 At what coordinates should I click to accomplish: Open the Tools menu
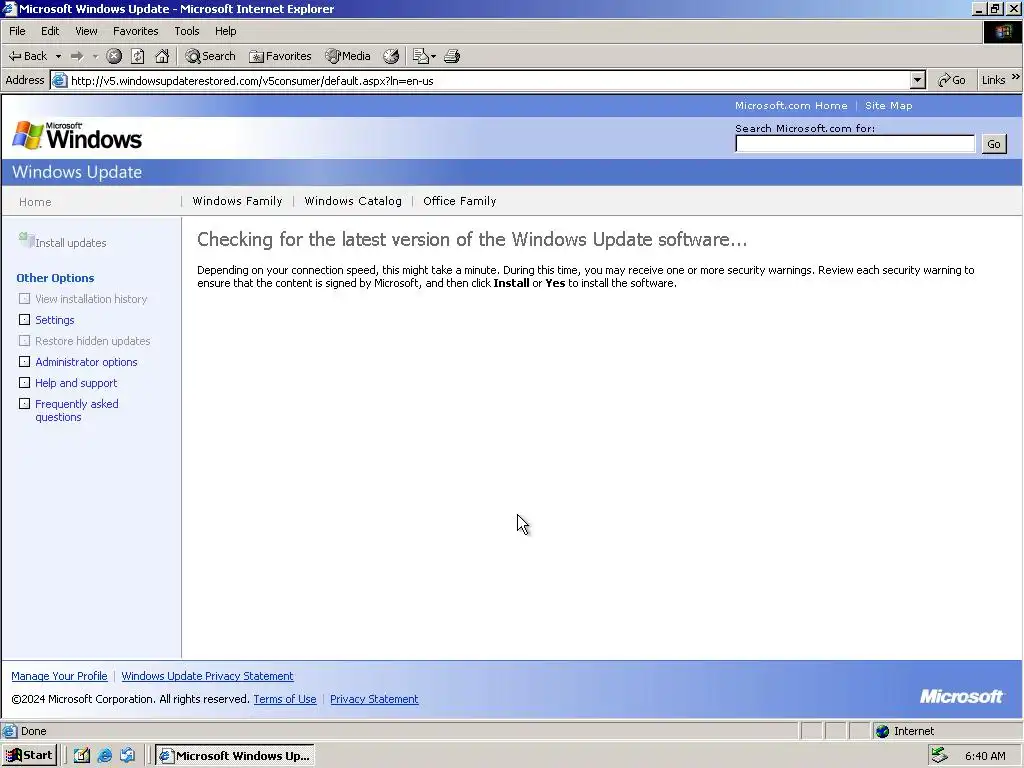click(x=187, y=31)
